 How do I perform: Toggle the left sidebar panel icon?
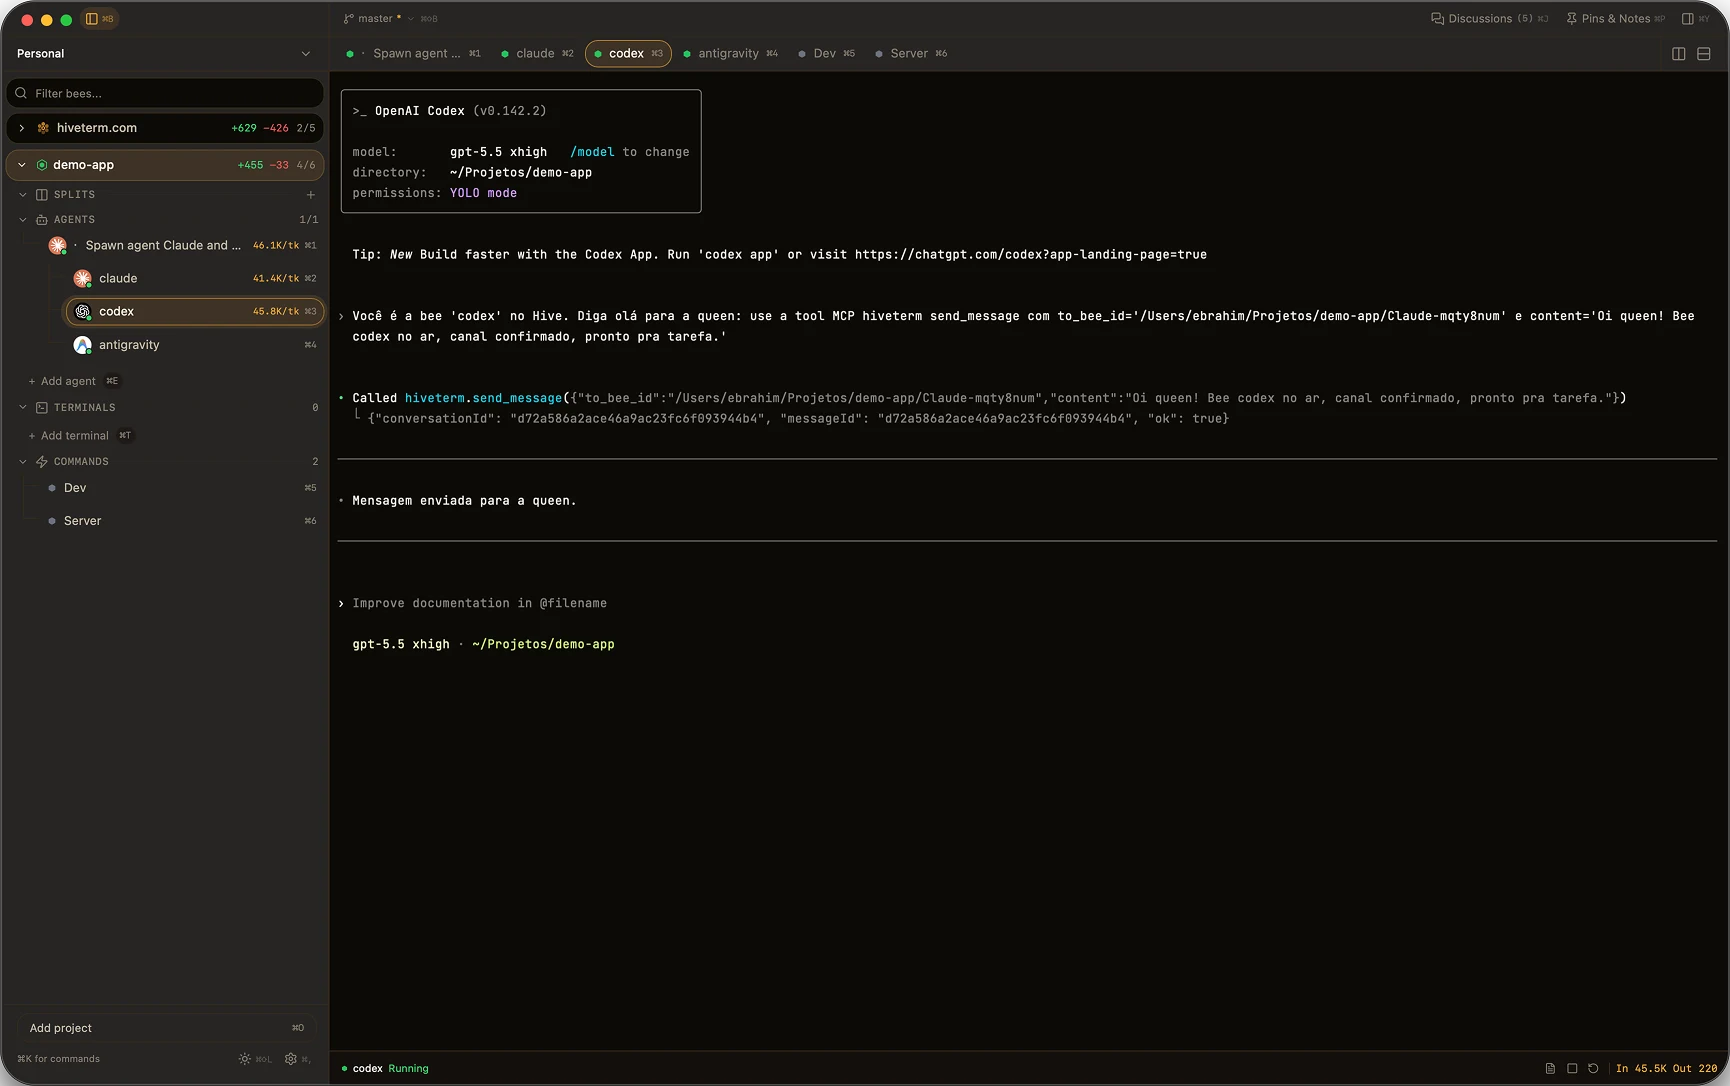tap(92, 19)
